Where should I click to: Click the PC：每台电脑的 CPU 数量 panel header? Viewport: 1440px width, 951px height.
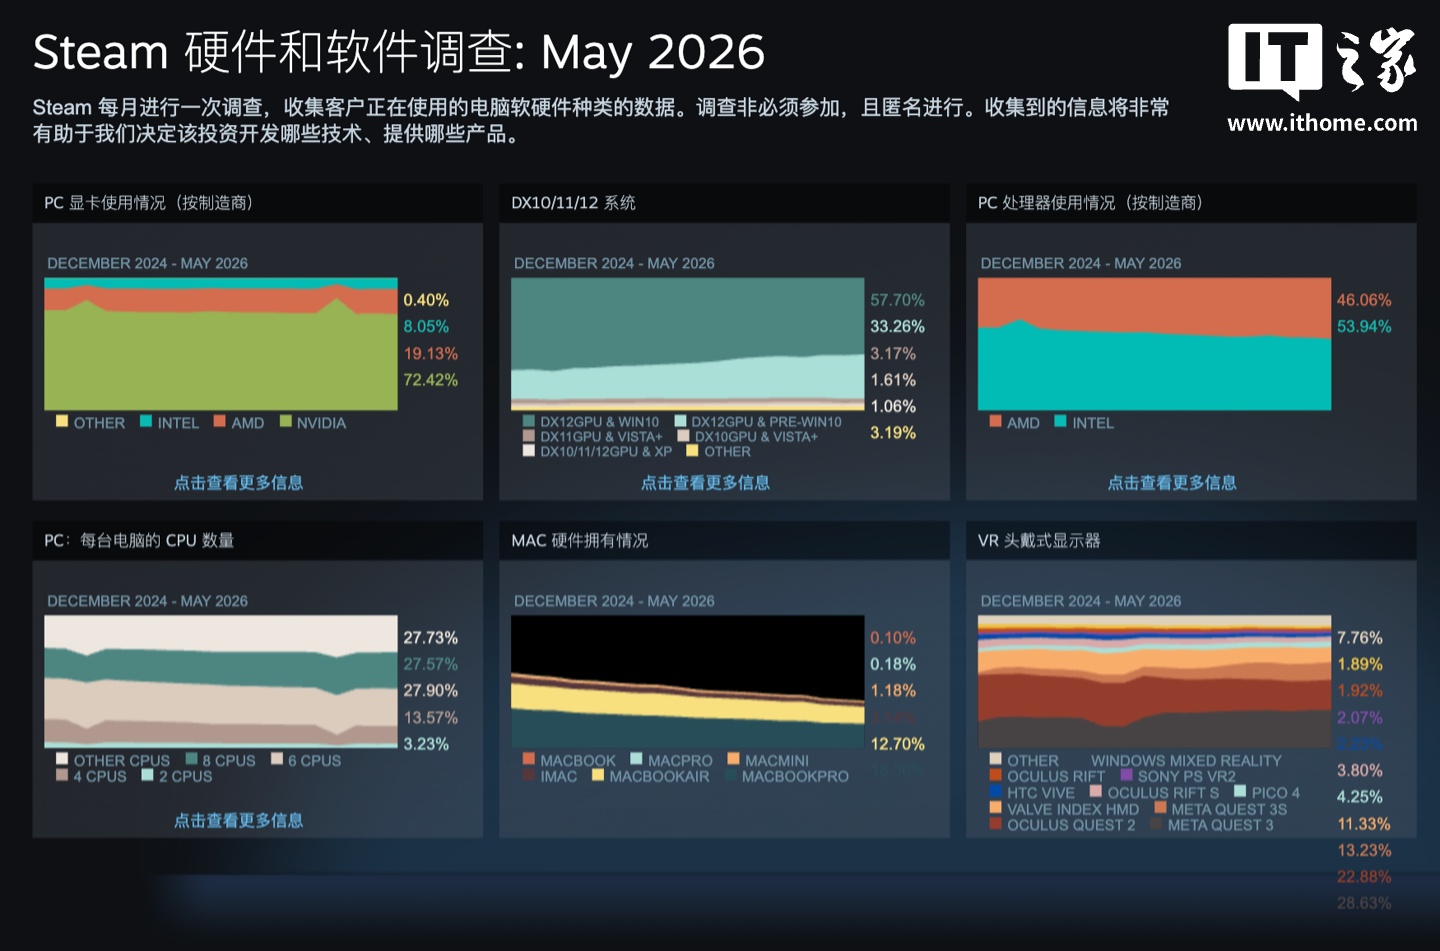click(257, 541)
